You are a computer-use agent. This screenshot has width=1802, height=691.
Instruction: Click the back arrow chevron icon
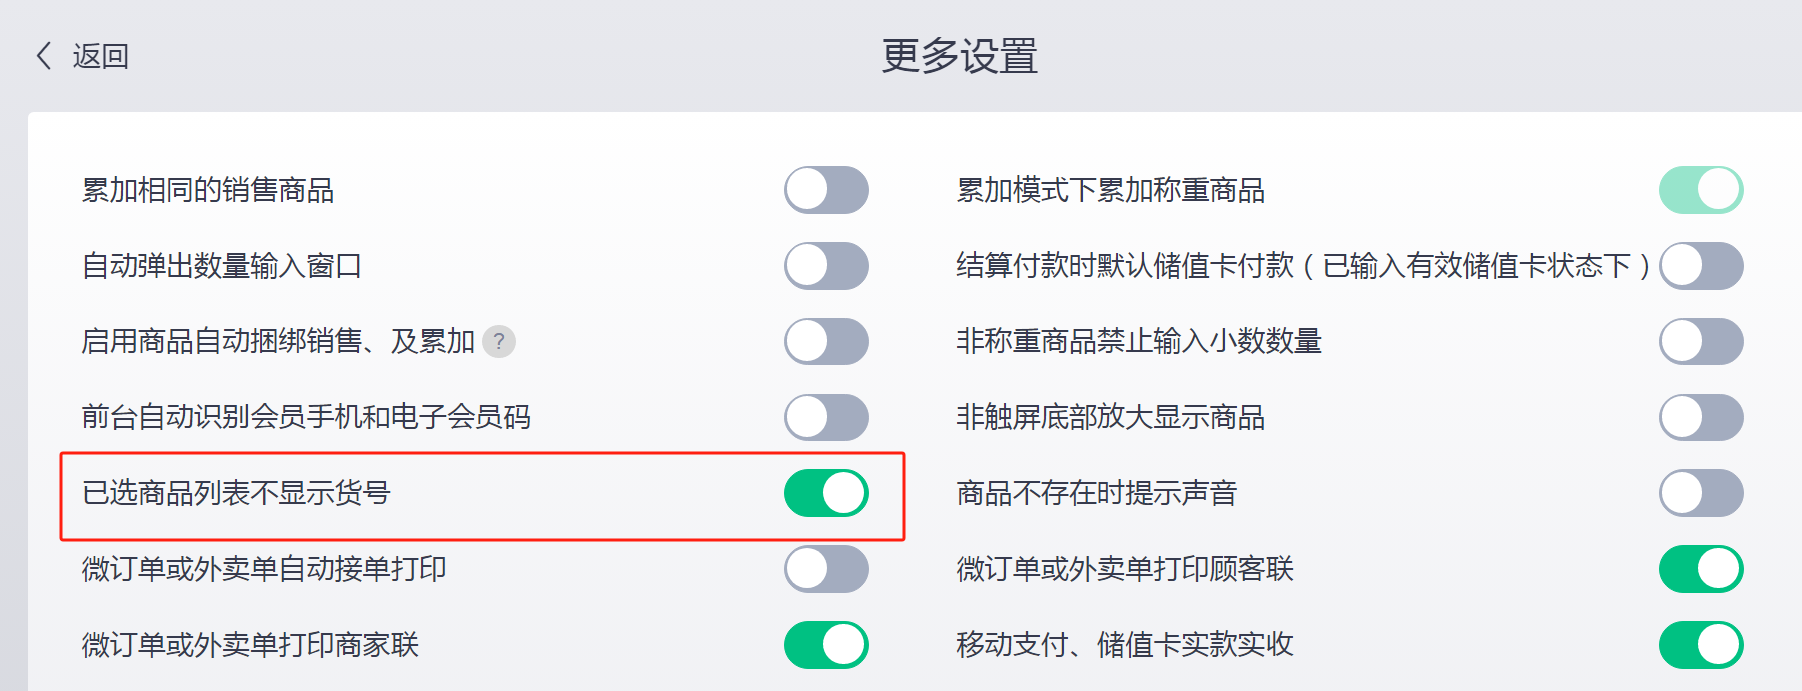click(44, 56)
